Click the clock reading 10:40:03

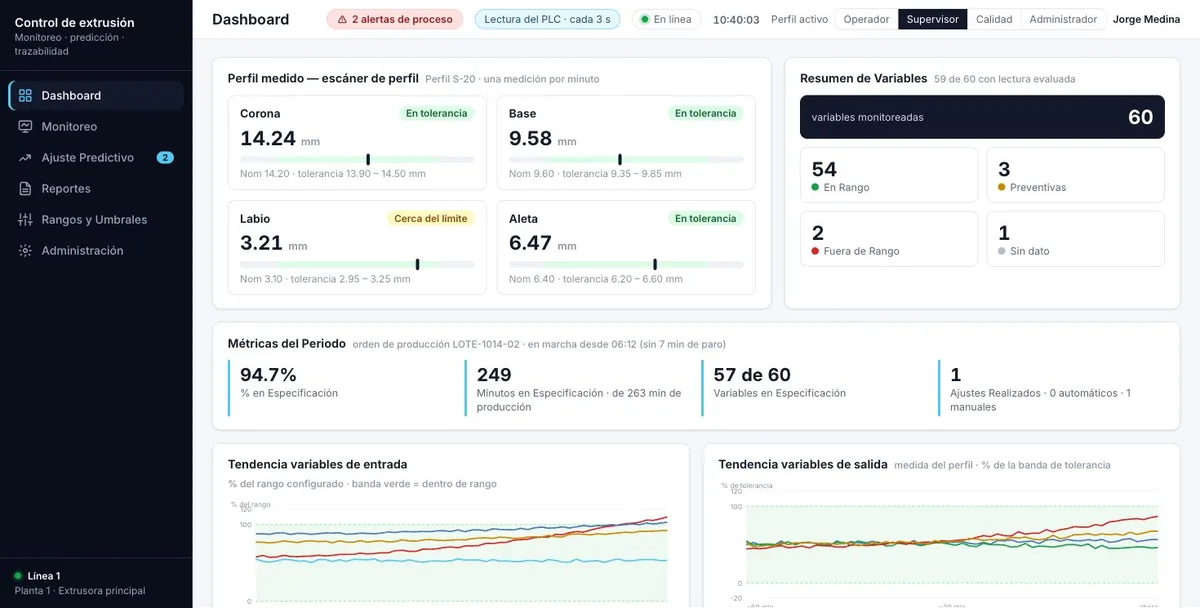(736, 19)
